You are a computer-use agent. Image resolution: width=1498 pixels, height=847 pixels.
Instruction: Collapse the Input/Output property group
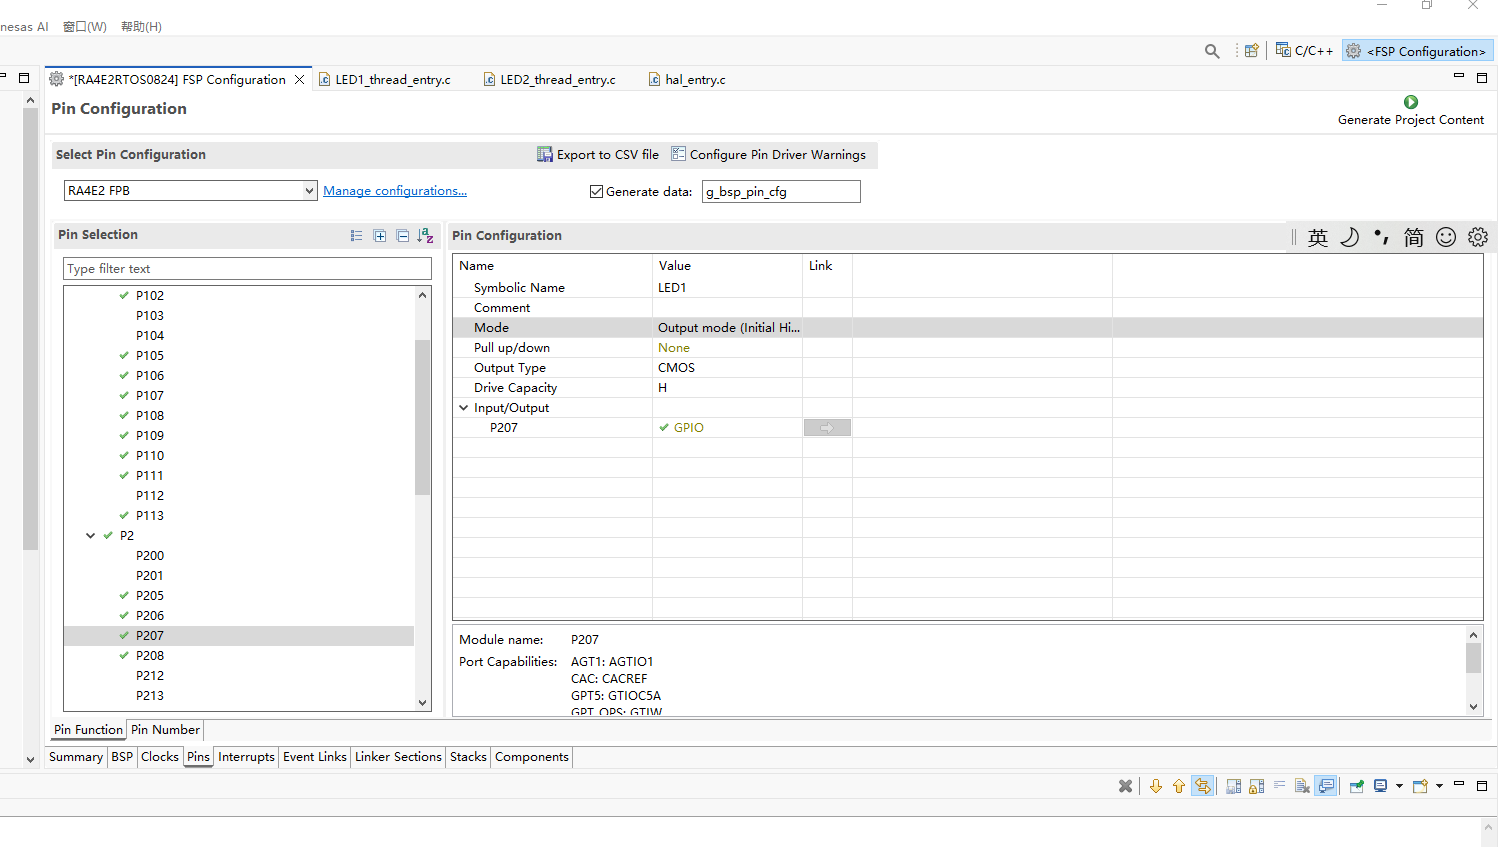point(464,408)
